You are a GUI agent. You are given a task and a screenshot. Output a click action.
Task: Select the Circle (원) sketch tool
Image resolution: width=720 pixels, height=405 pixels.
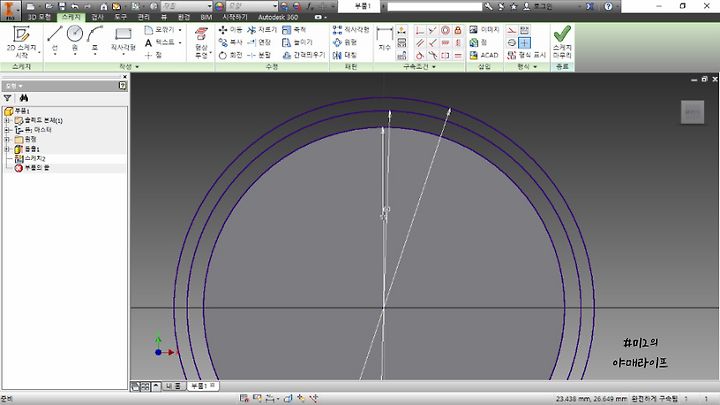coord(75,40)
